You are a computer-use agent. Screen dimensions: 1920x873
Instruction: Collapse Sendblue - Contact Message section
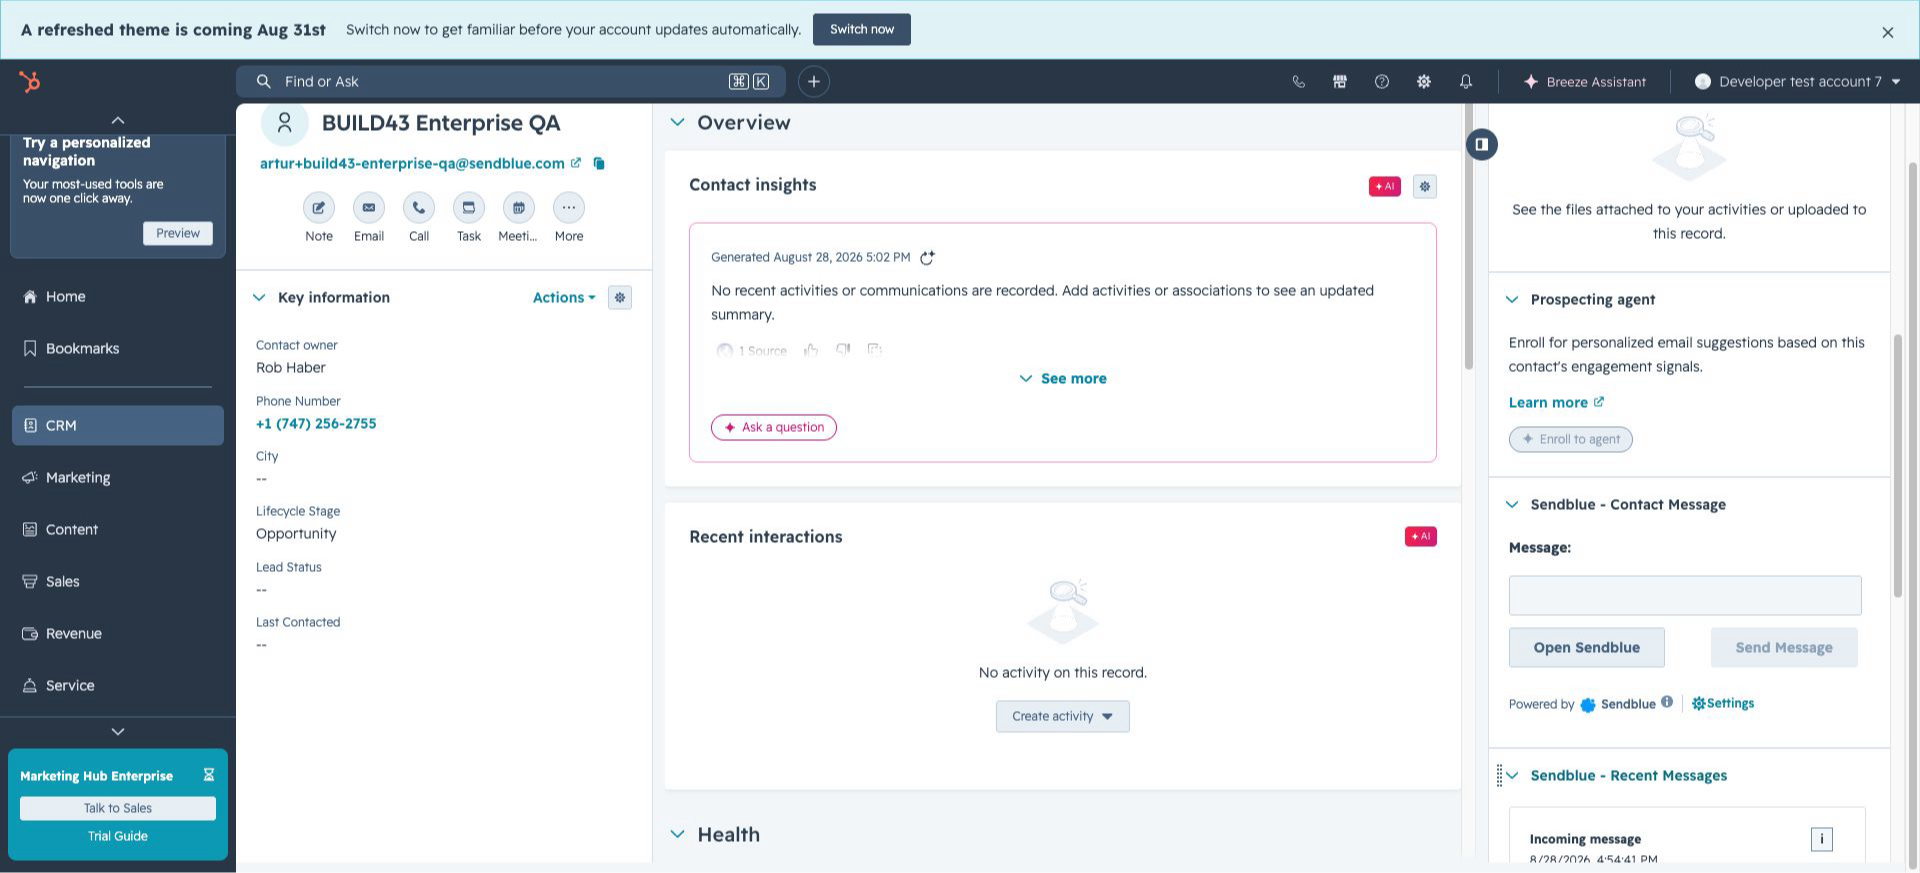pyautogui.click(x=1512, y=505)
